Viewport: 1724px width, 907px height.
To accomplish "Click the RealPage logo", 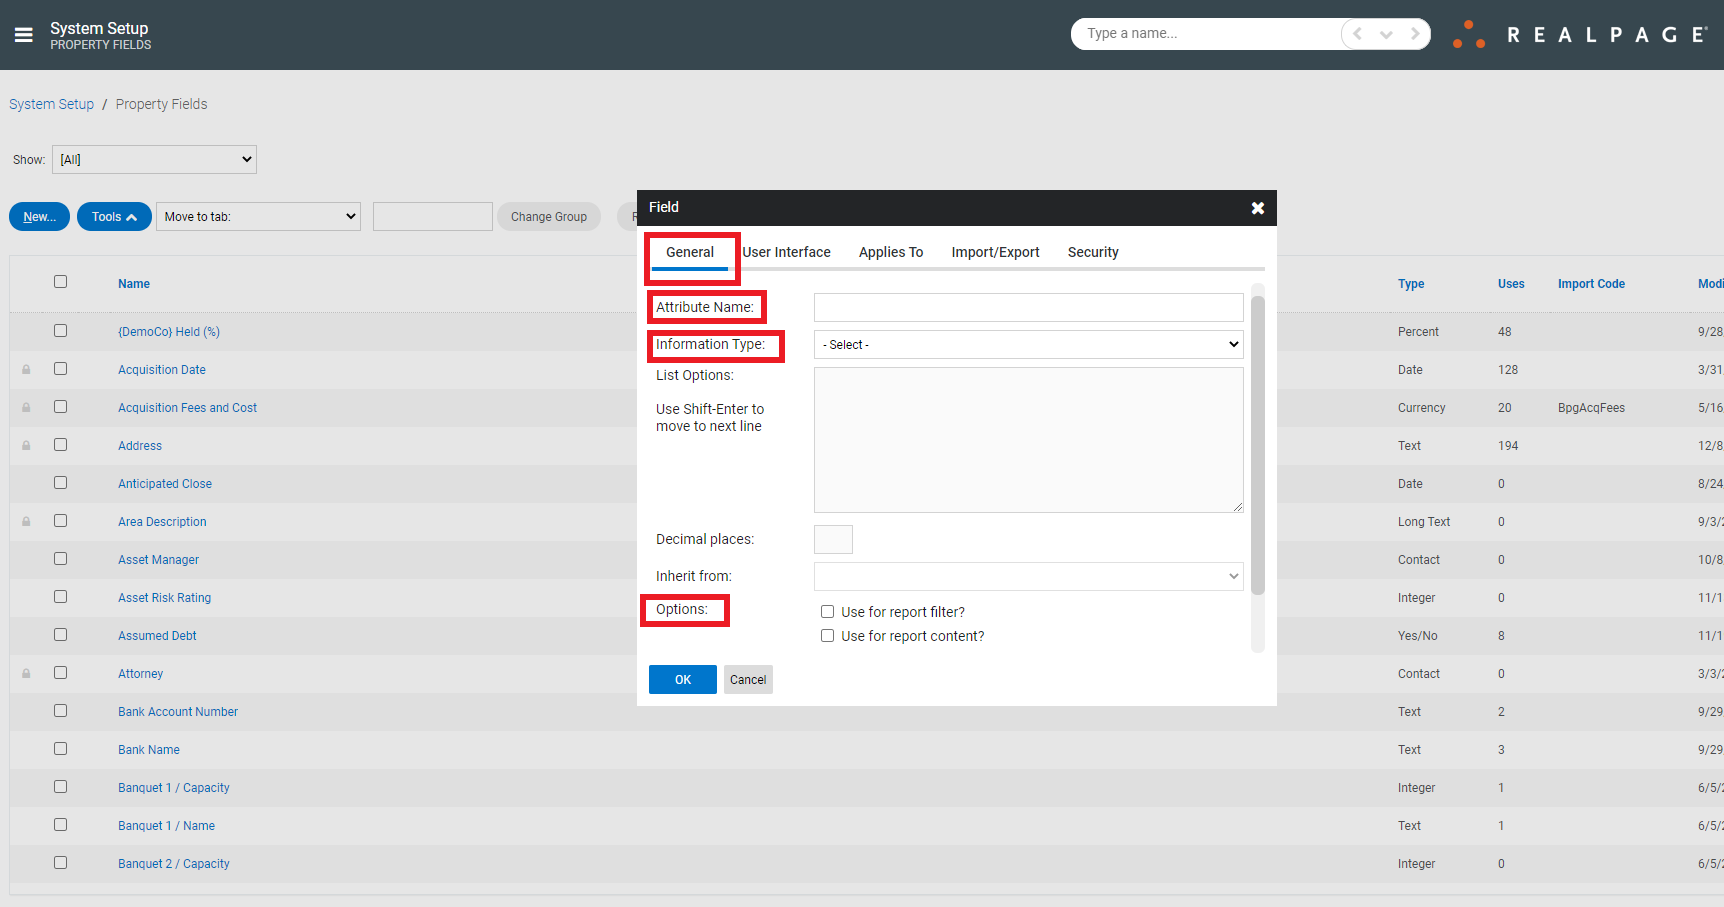I will point(1580,33).
